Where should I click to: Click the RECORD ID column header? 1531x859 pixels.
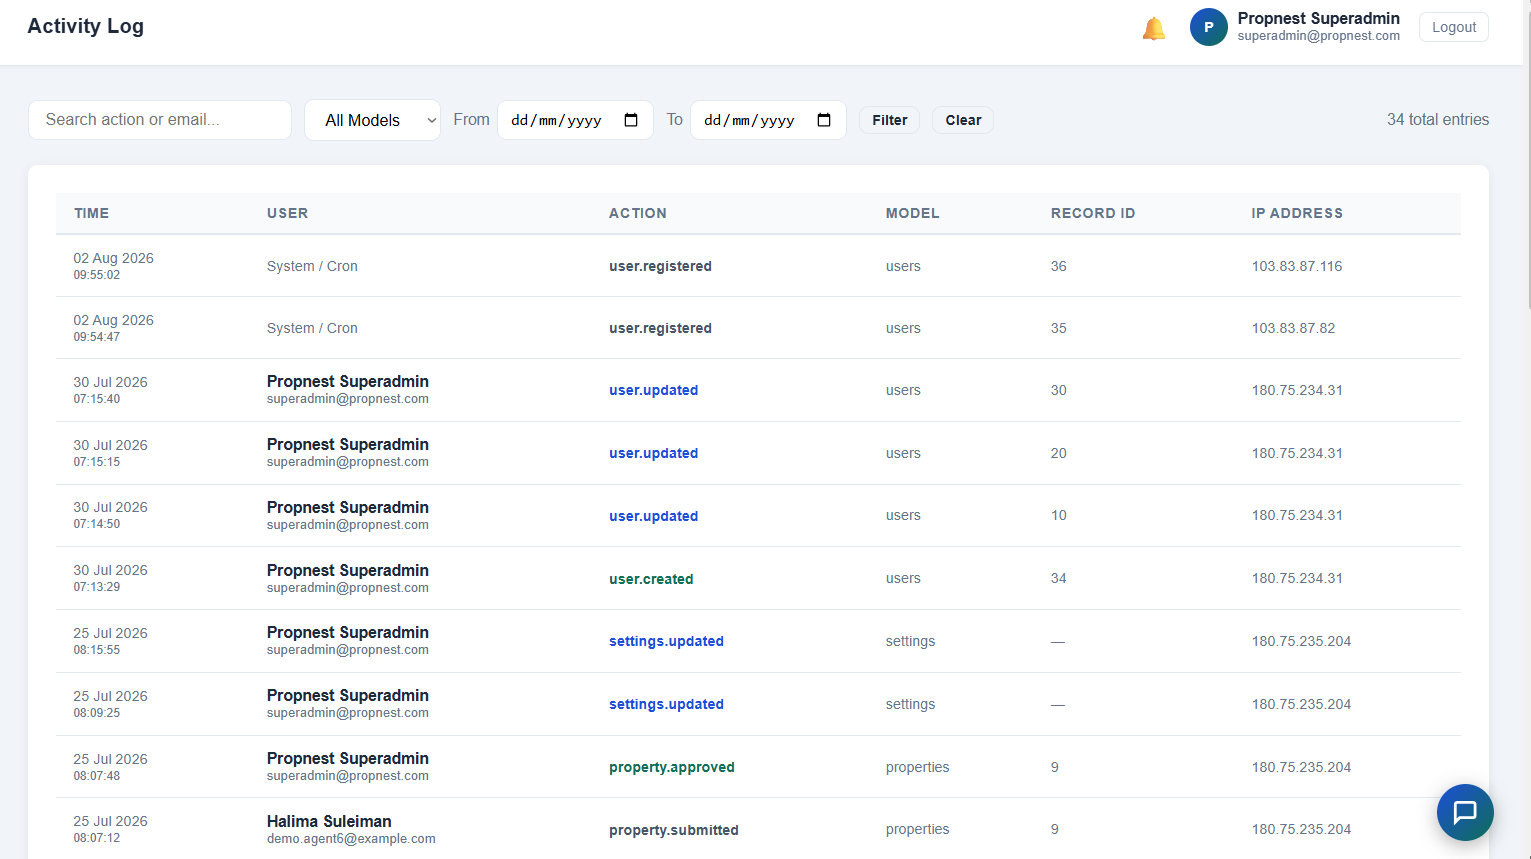pos(1093,213)
